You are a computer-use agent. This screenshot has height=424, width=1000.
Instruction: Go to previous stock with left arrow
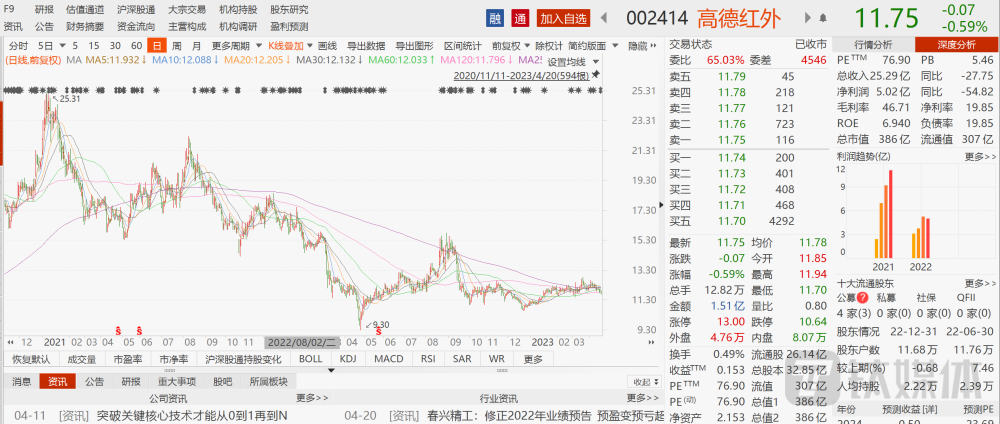[603, 18]
